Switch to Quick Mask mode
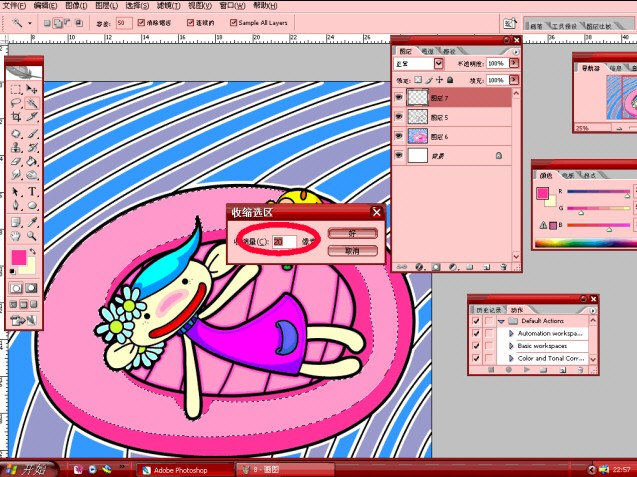The height and width of the screenshot is (477, 637). pyautogui.click(x=31, y=288)
